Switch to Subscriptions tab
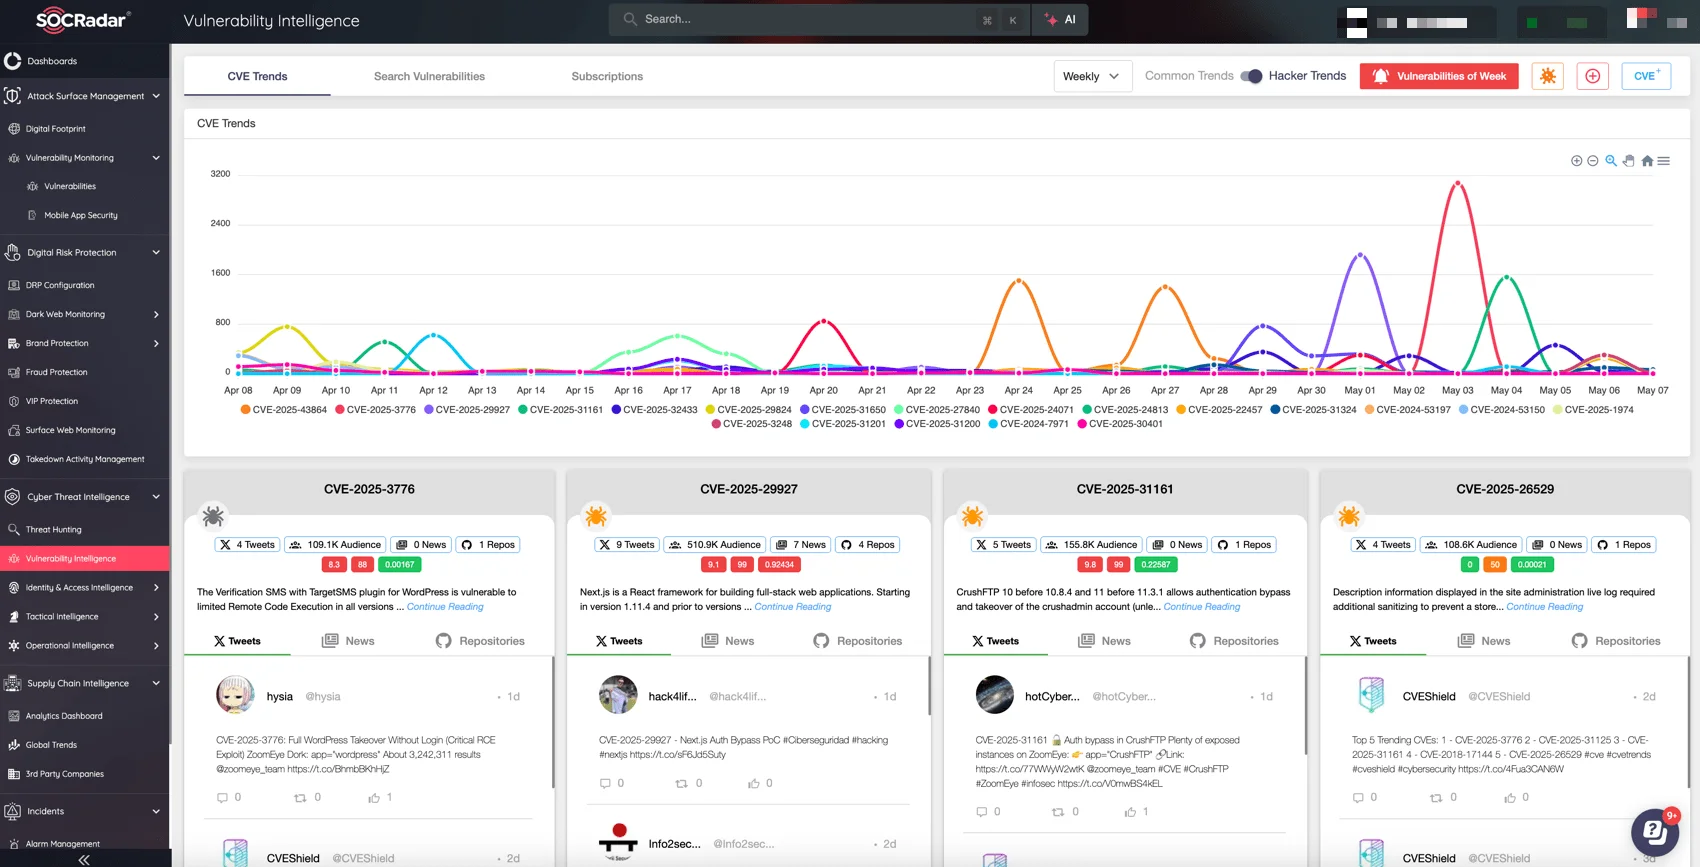1700x867 pixels. pyautogui.click(x=607, y=77)
